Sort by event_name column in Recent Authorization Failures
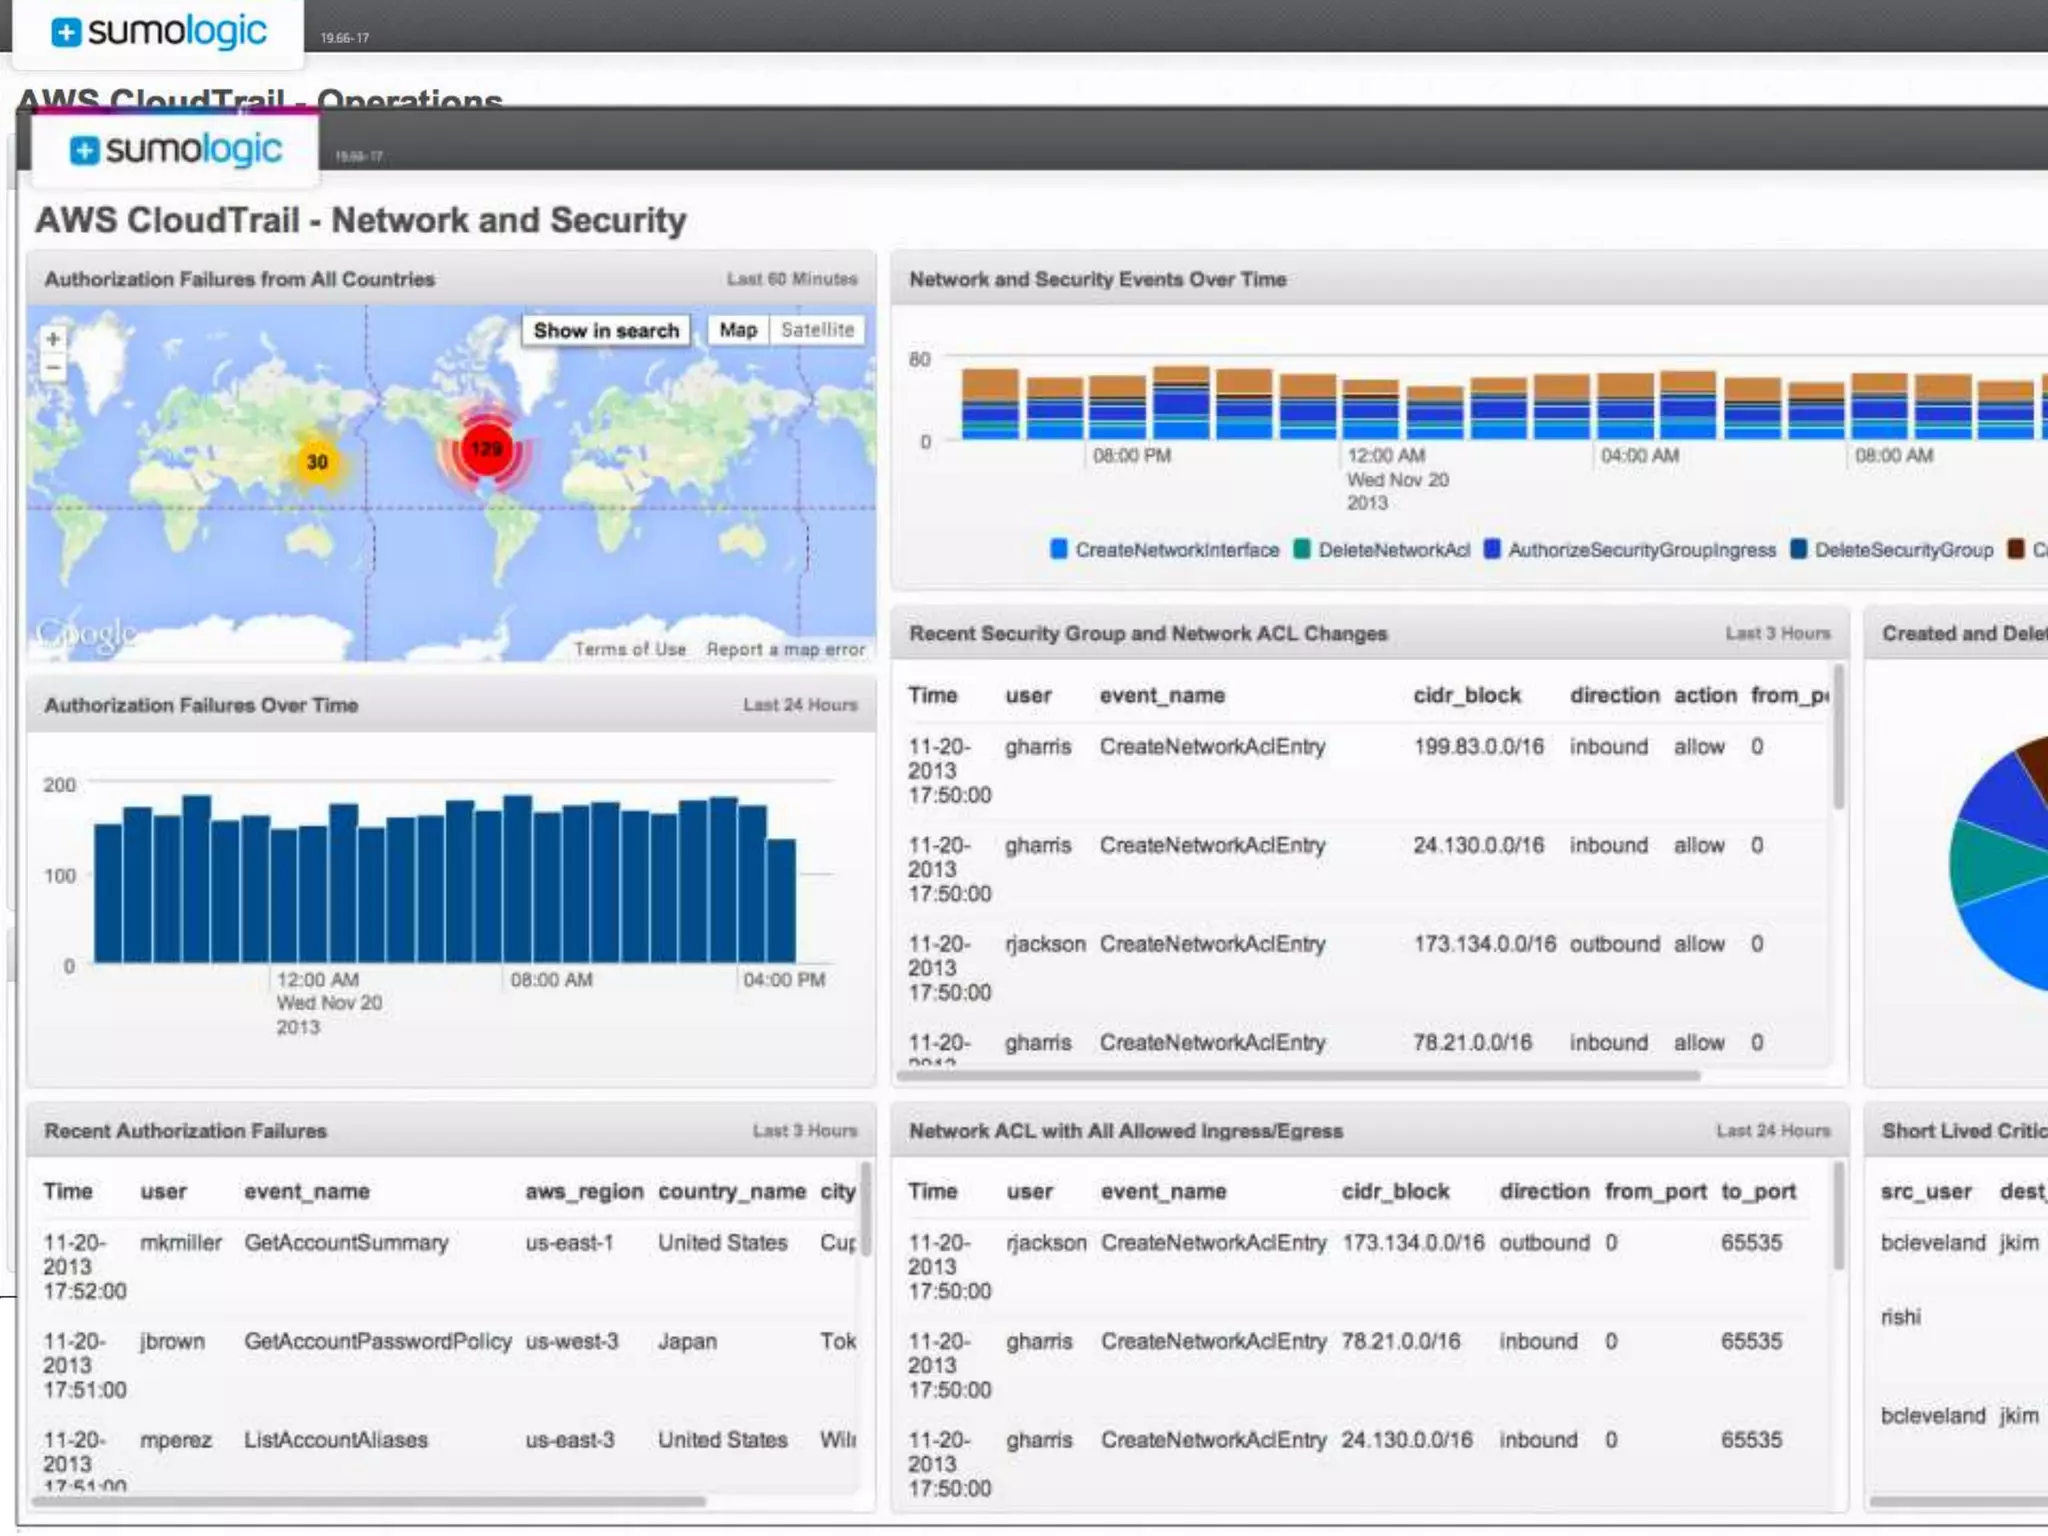2048x1536 pixels. point(307,1191)
